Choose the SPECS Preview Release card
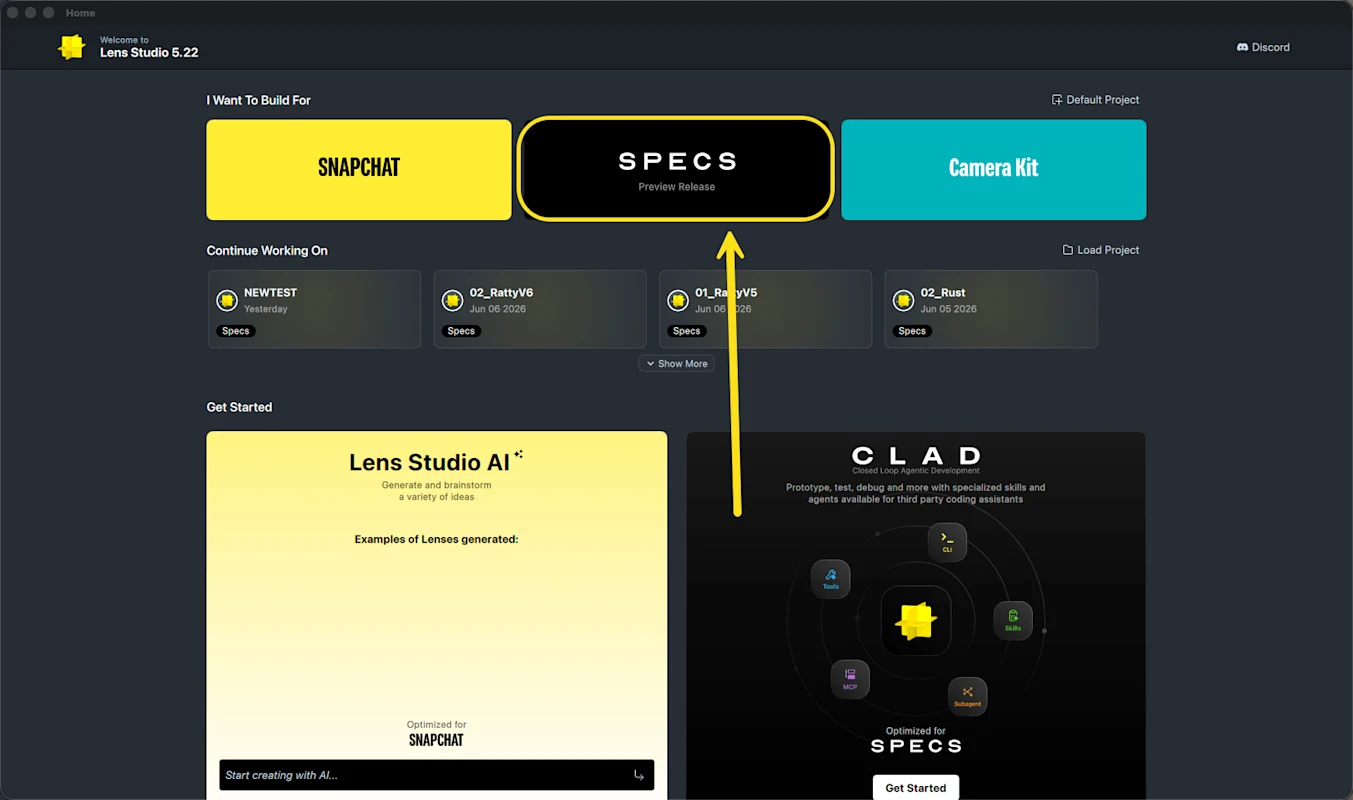Screen dimensions: 1353x800 click(x=676, y=168)
